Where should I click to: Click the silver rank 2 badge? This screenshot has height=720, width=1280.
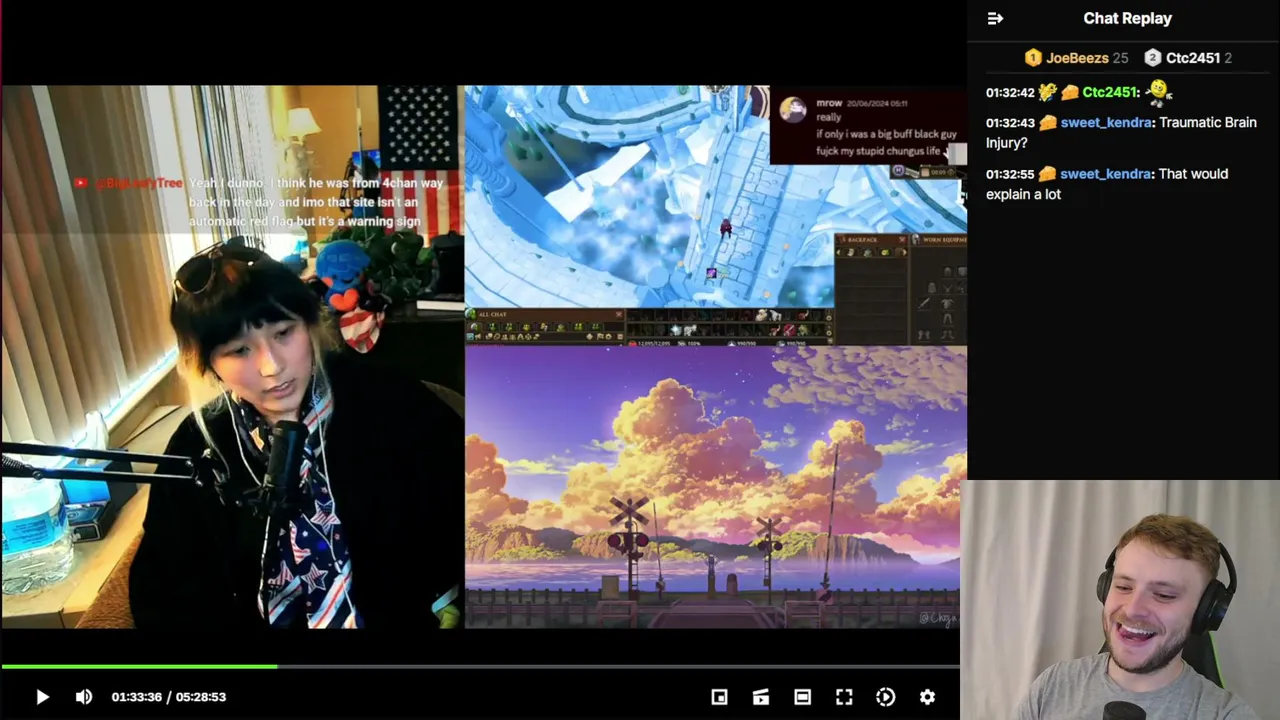click(1153, 58)
